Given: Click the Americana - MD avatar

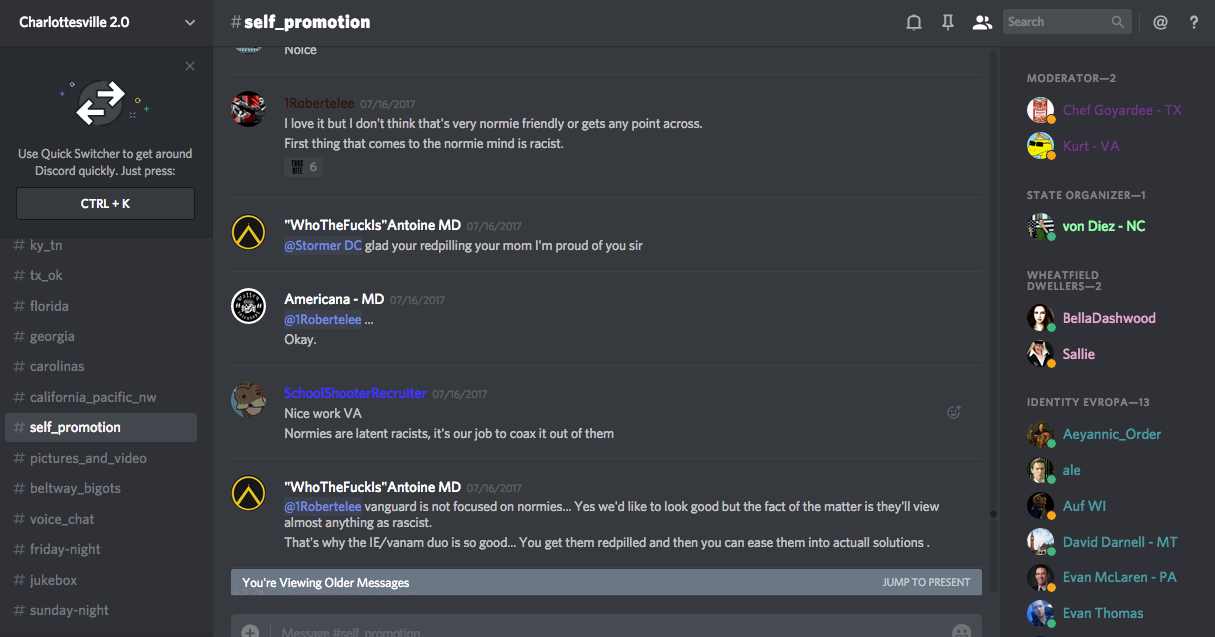Looking at the screenshot, I should pyautogui.click(x=248, y=307).
